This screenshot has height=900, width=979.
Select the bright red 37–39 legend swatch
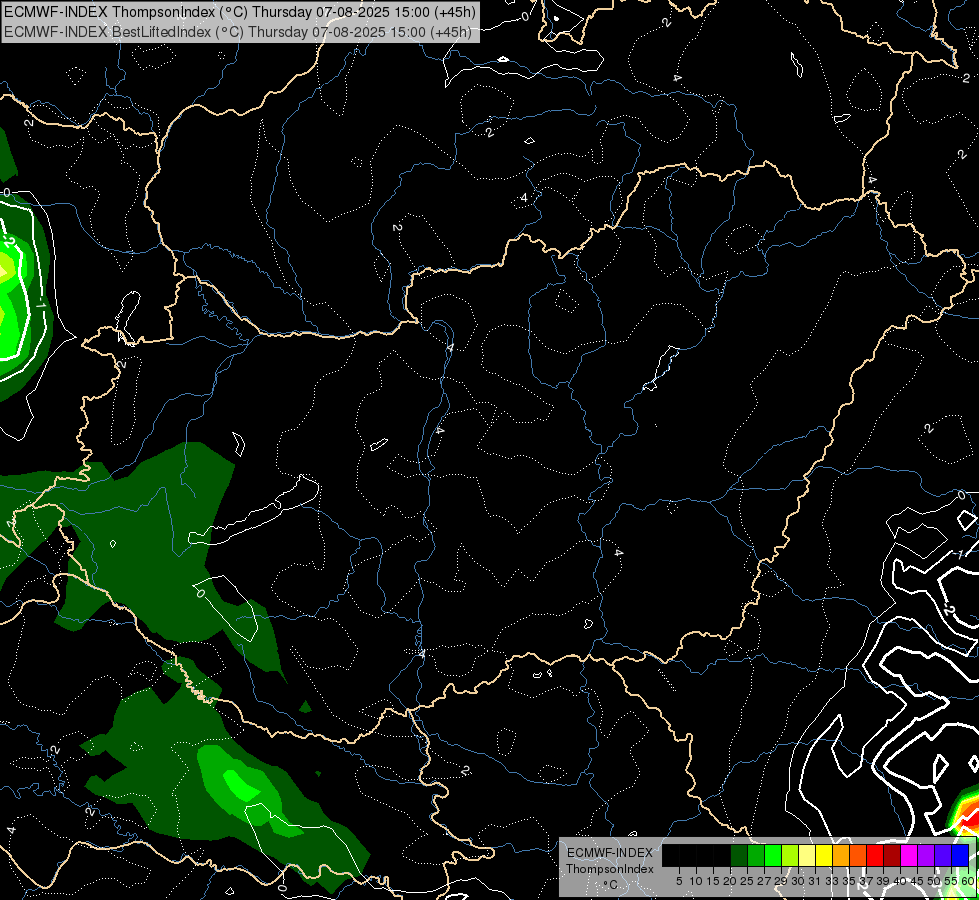[875, 855]
